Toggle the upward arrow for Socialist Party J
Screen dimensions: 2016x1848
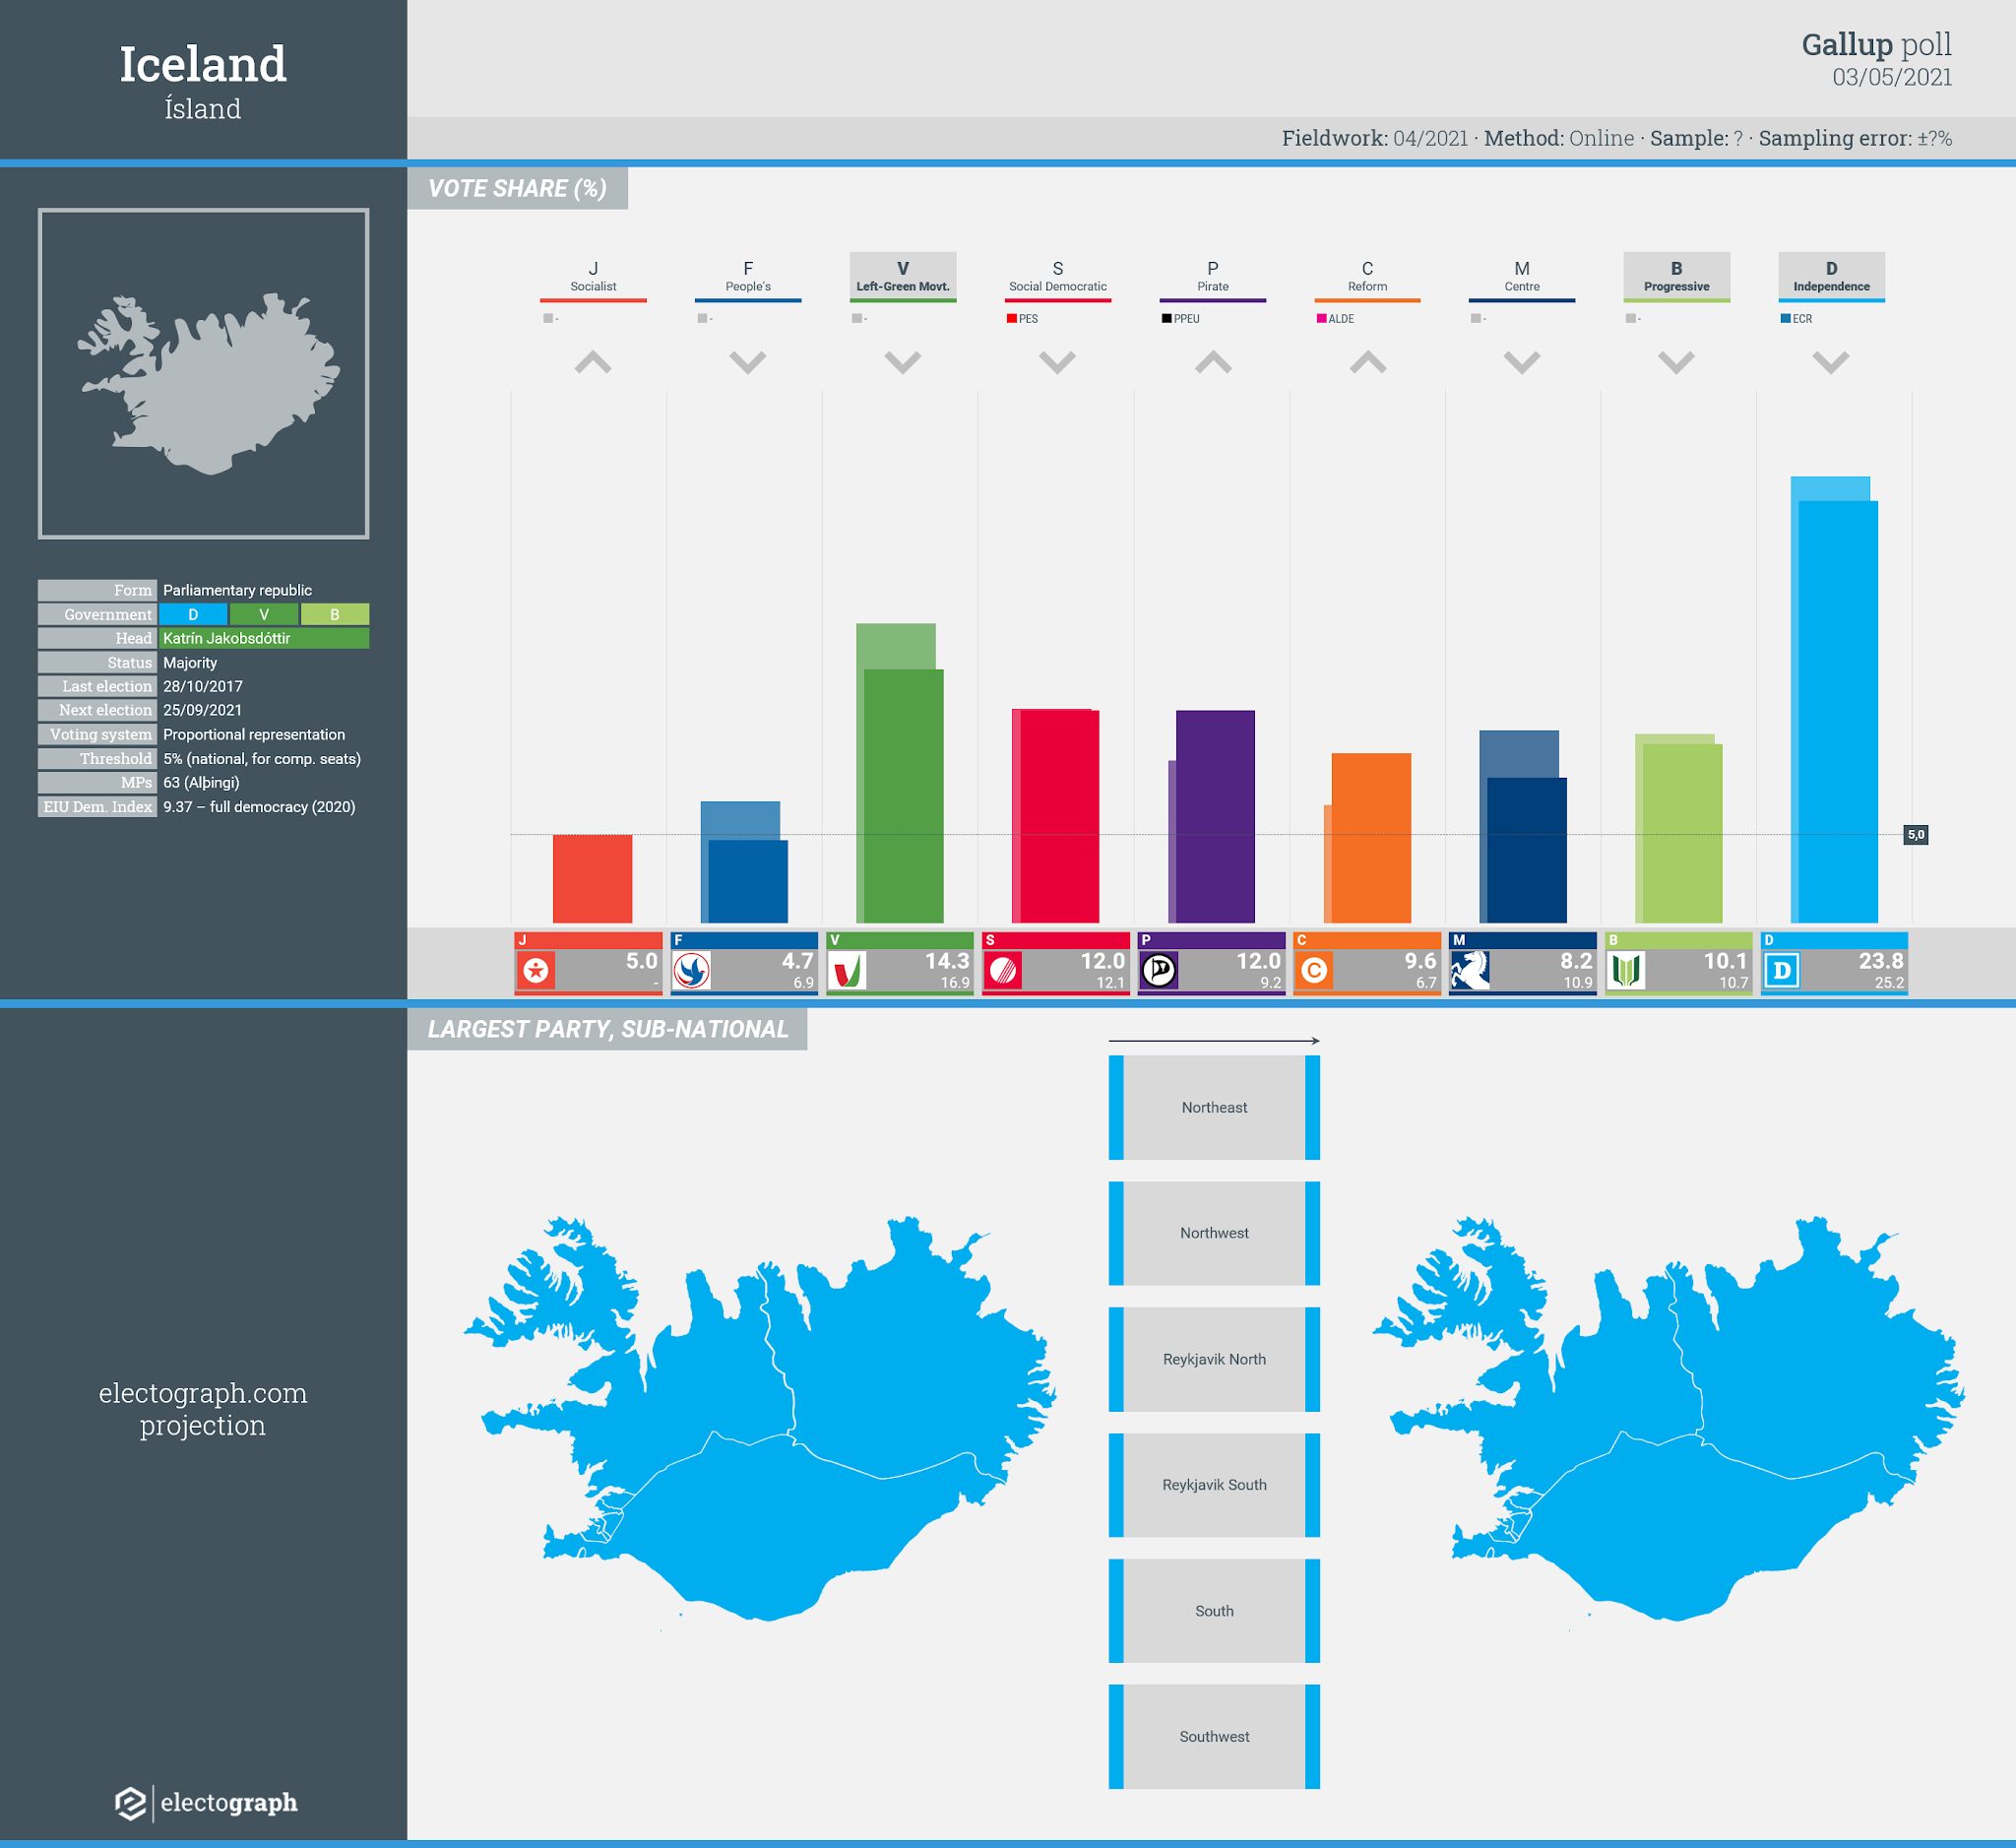click(x=604, y=360)
